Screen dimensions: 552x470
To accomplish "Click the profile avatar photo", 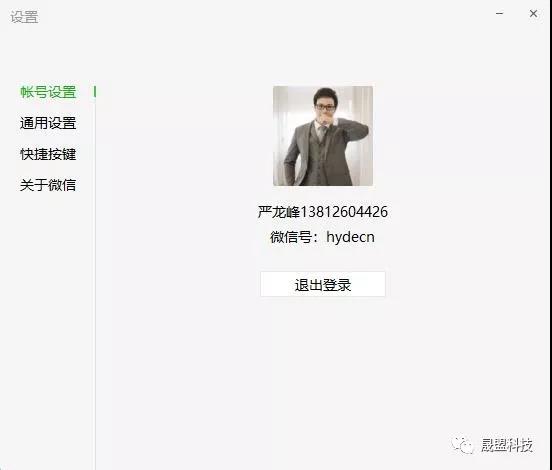I will pyautogui.click(x=323, y=136).
